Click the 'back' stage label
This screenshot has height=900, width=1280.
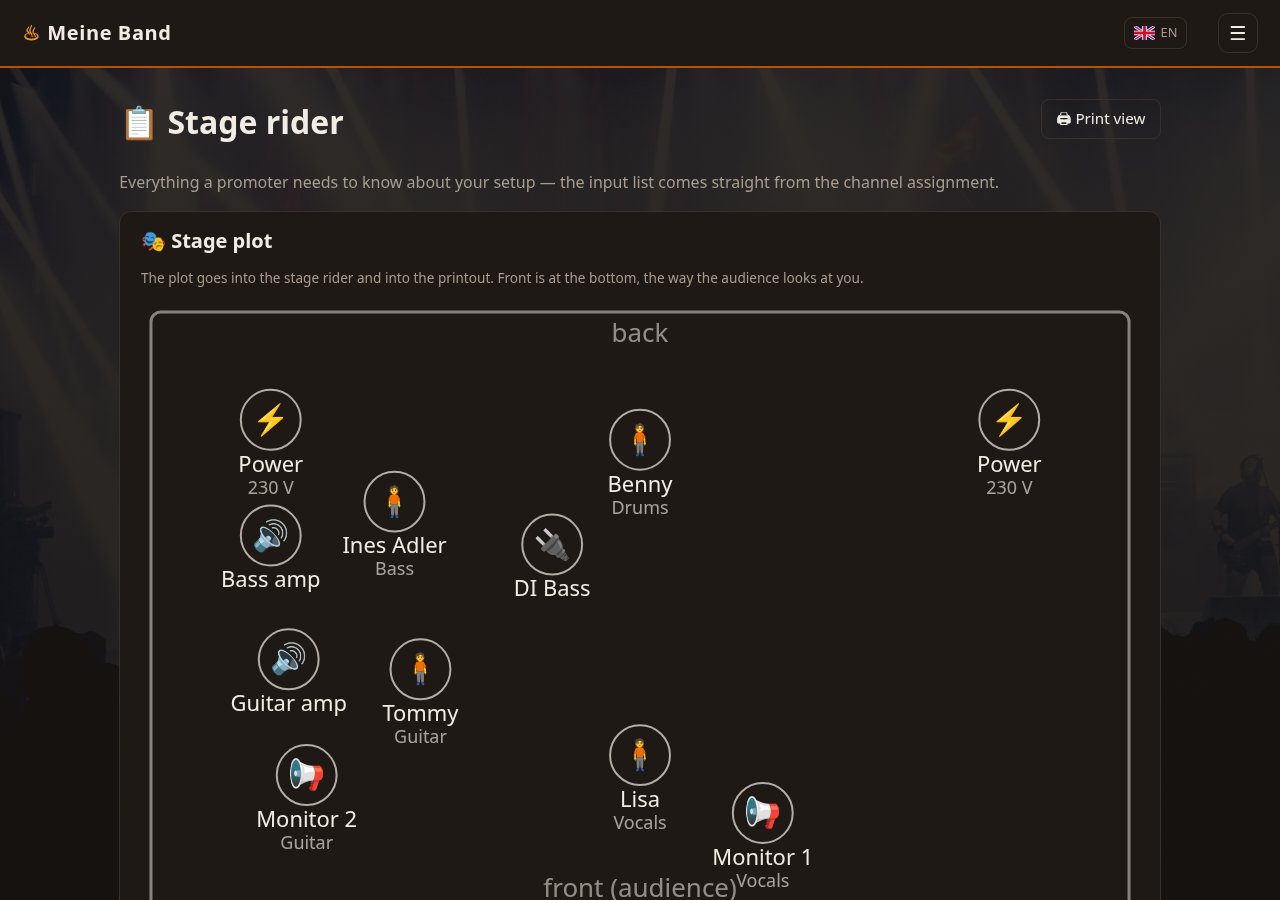pos(640,333)
